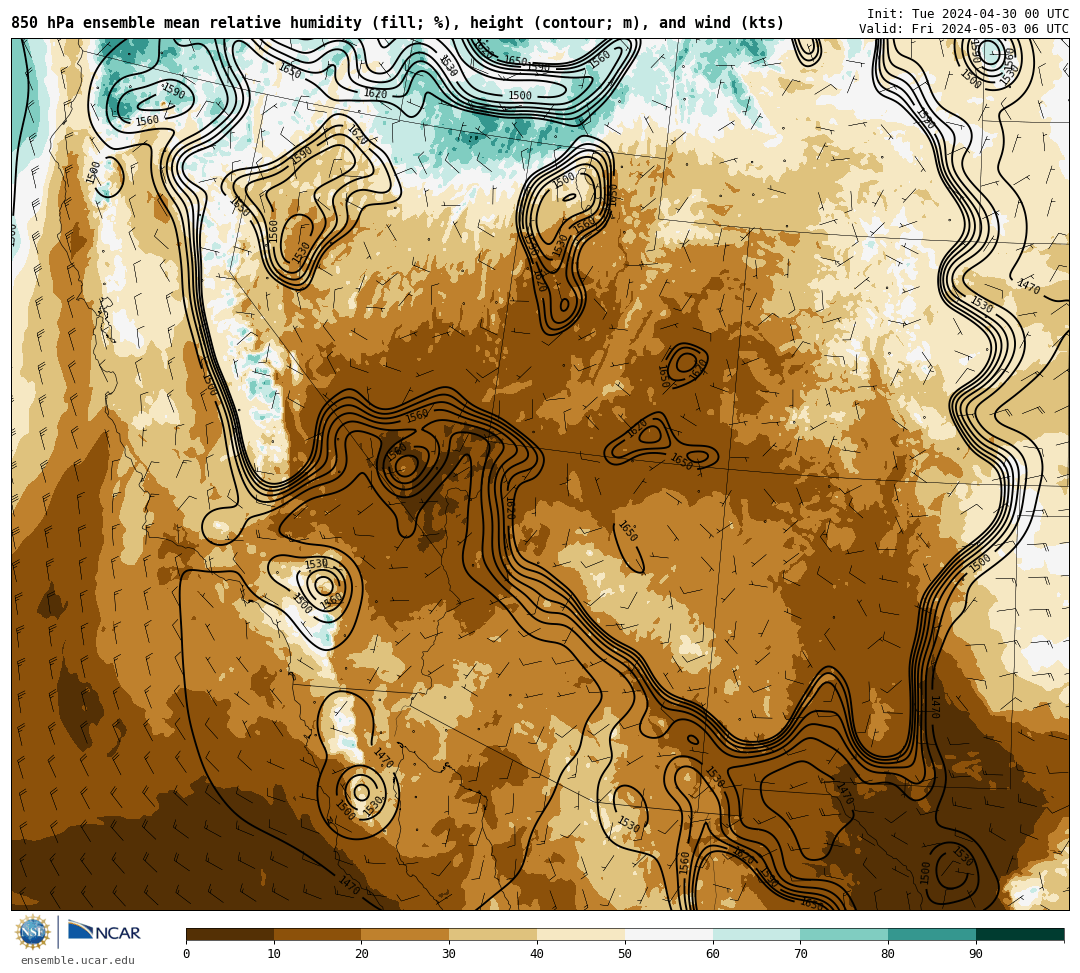Click the colorbar tick label 90
The image size is (1080, 973).
tap(976, 954)
